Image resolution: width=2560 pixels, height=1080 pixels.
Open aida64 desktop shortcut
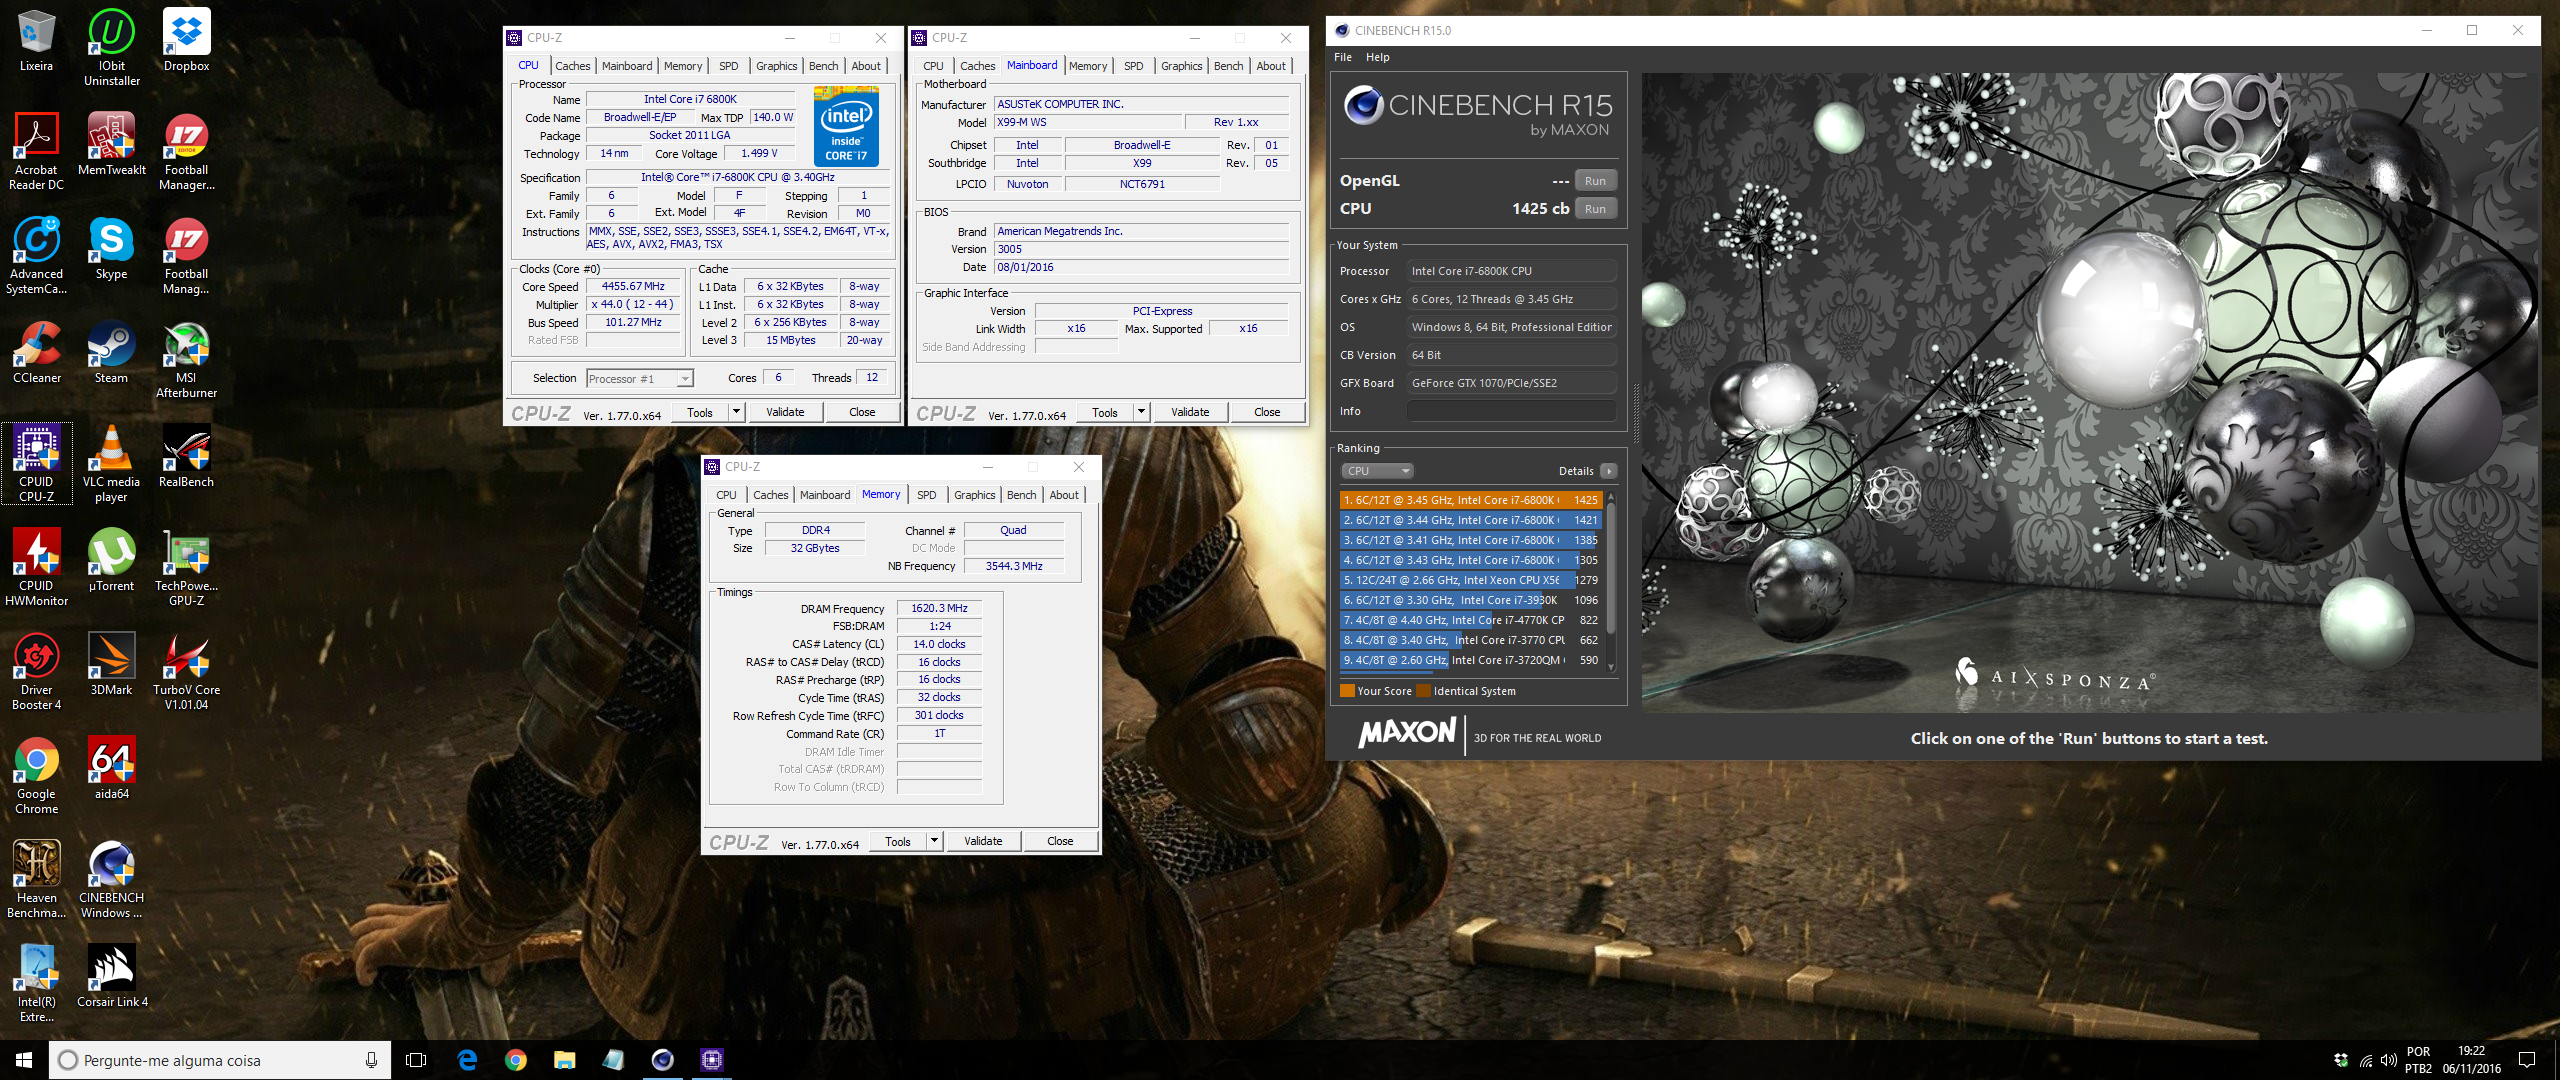point(111,768)
